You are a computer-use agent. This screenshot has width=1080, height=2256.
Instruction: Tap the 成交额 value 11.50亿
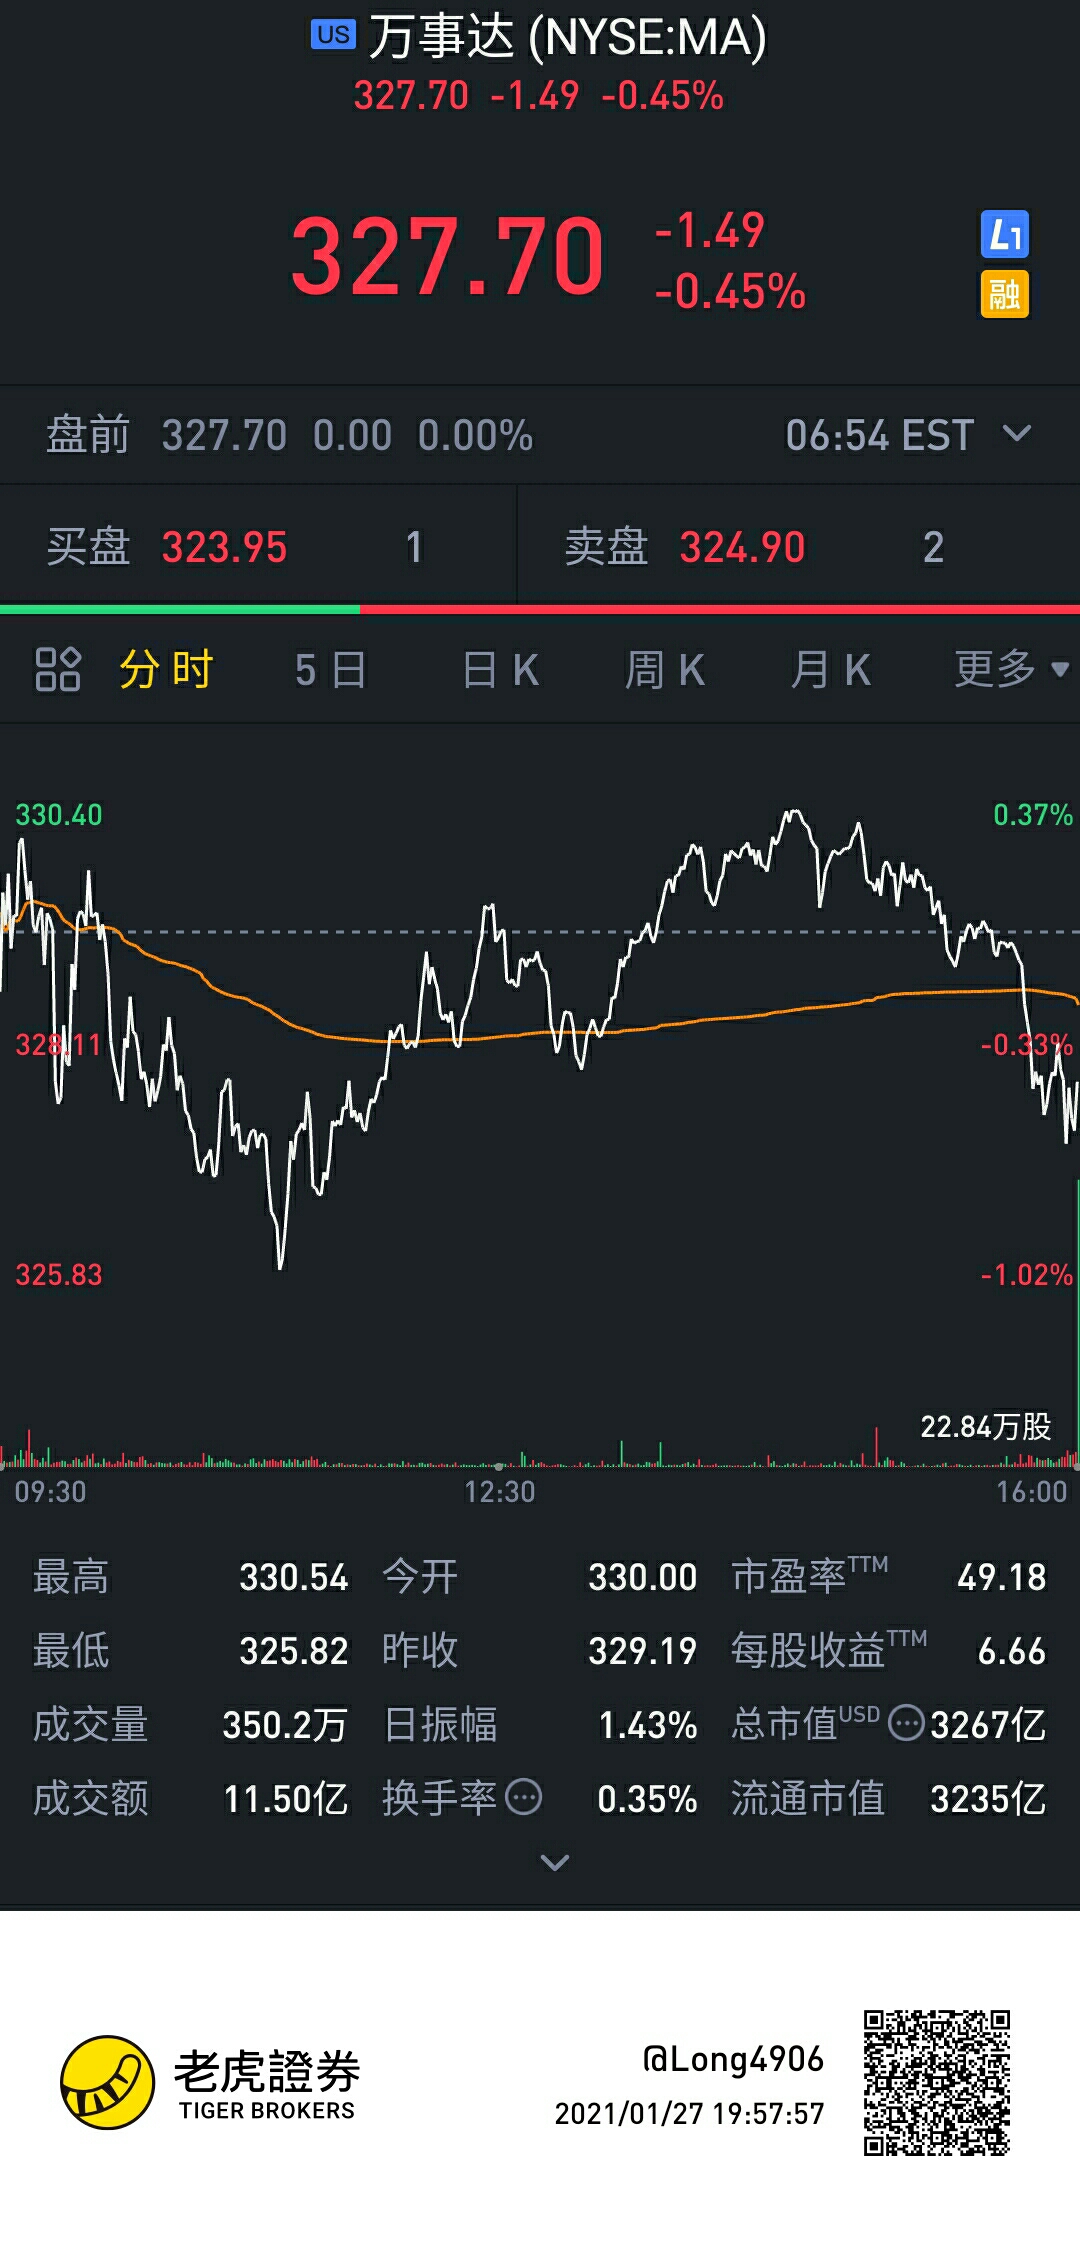pyautogui.click(x=285, y=1799)
